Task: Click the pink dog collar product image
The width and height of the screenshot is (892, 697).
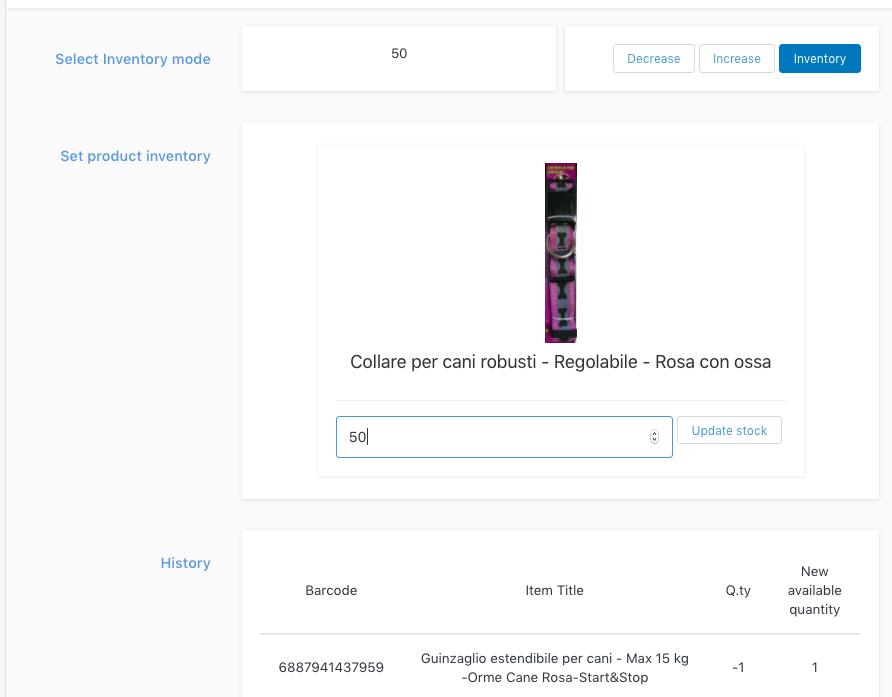Action: (x=560, y=253)
